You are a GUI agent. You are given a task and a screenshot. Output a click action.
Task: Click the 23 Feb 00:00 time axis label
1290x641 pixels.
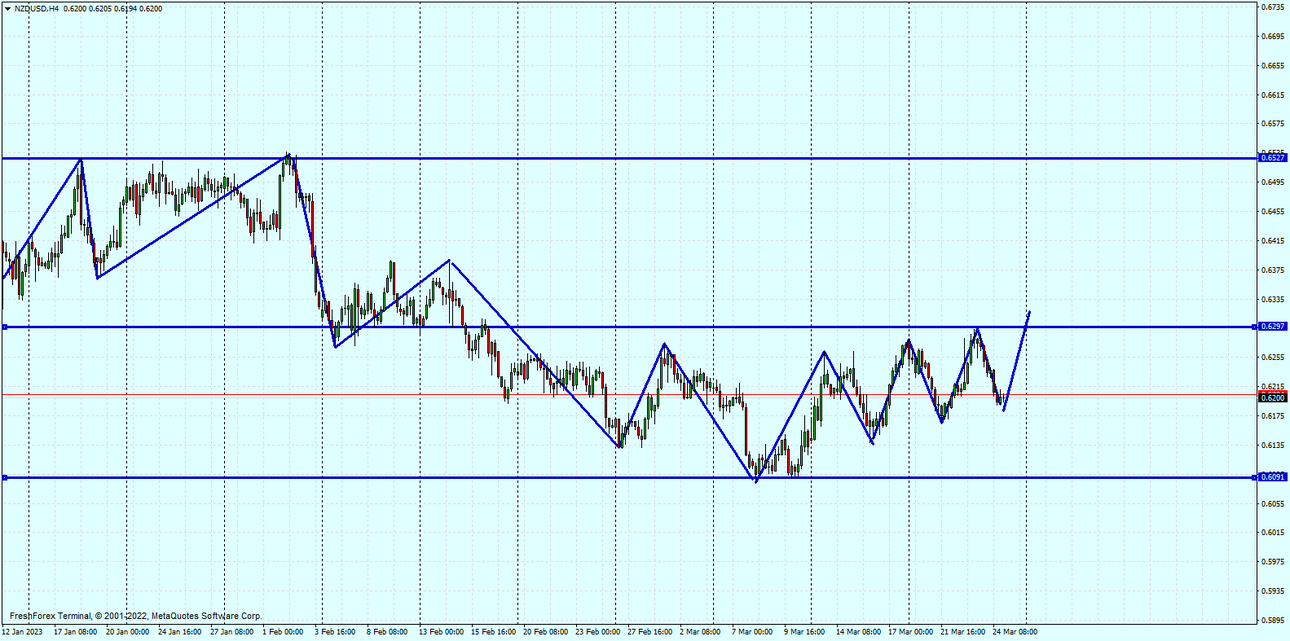click(x=598, y=632)
